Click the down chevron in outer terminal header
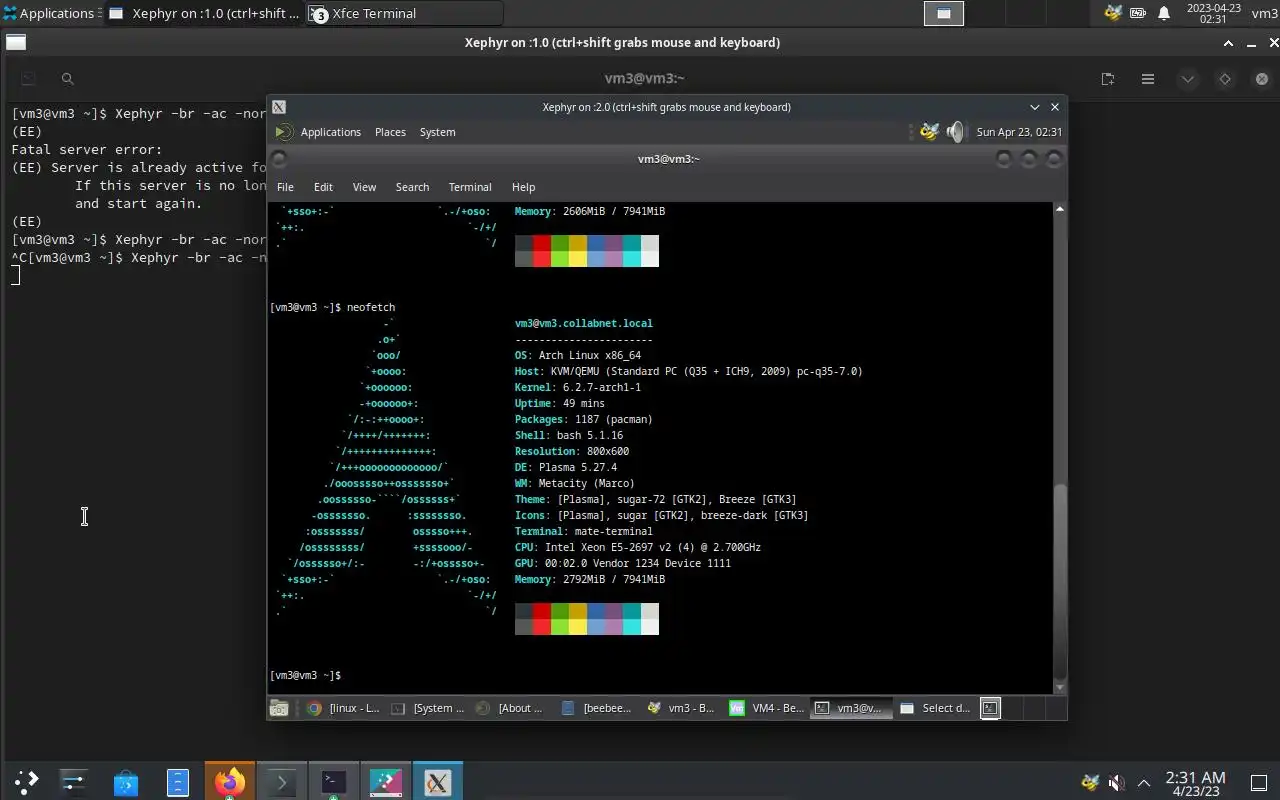1280x800 pixels. tap(1188, 79)
